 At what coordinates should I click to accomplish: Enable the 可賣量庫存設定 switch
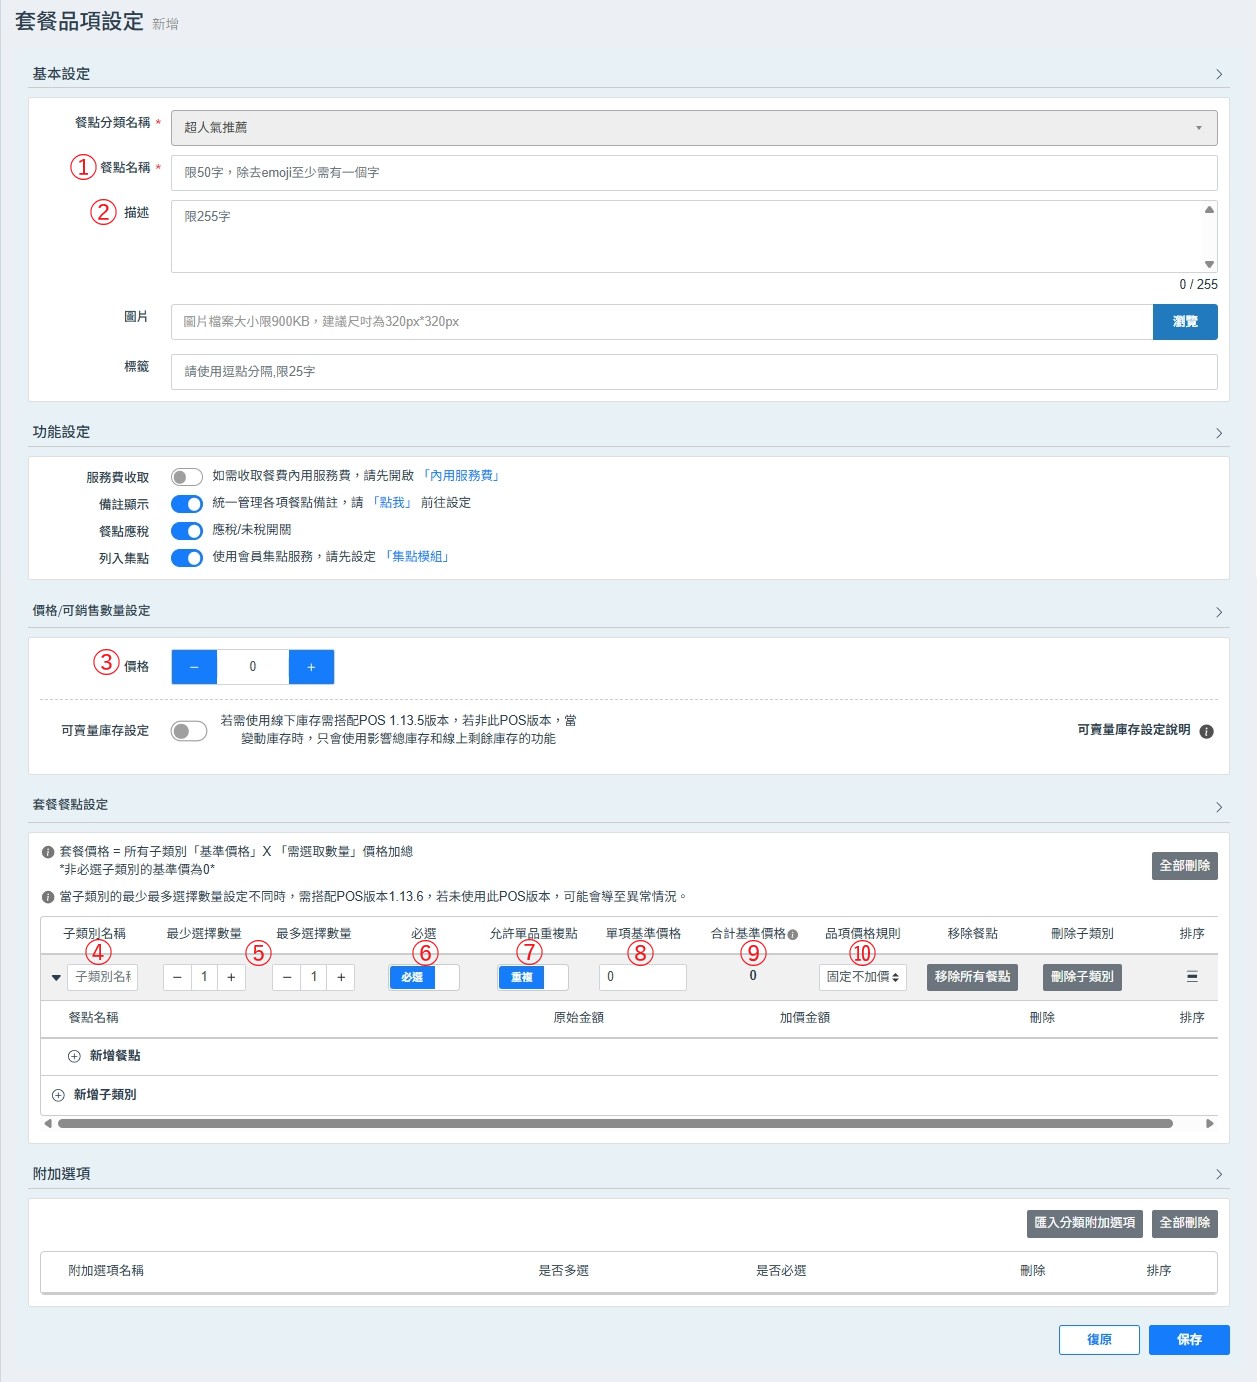[189, 731]
